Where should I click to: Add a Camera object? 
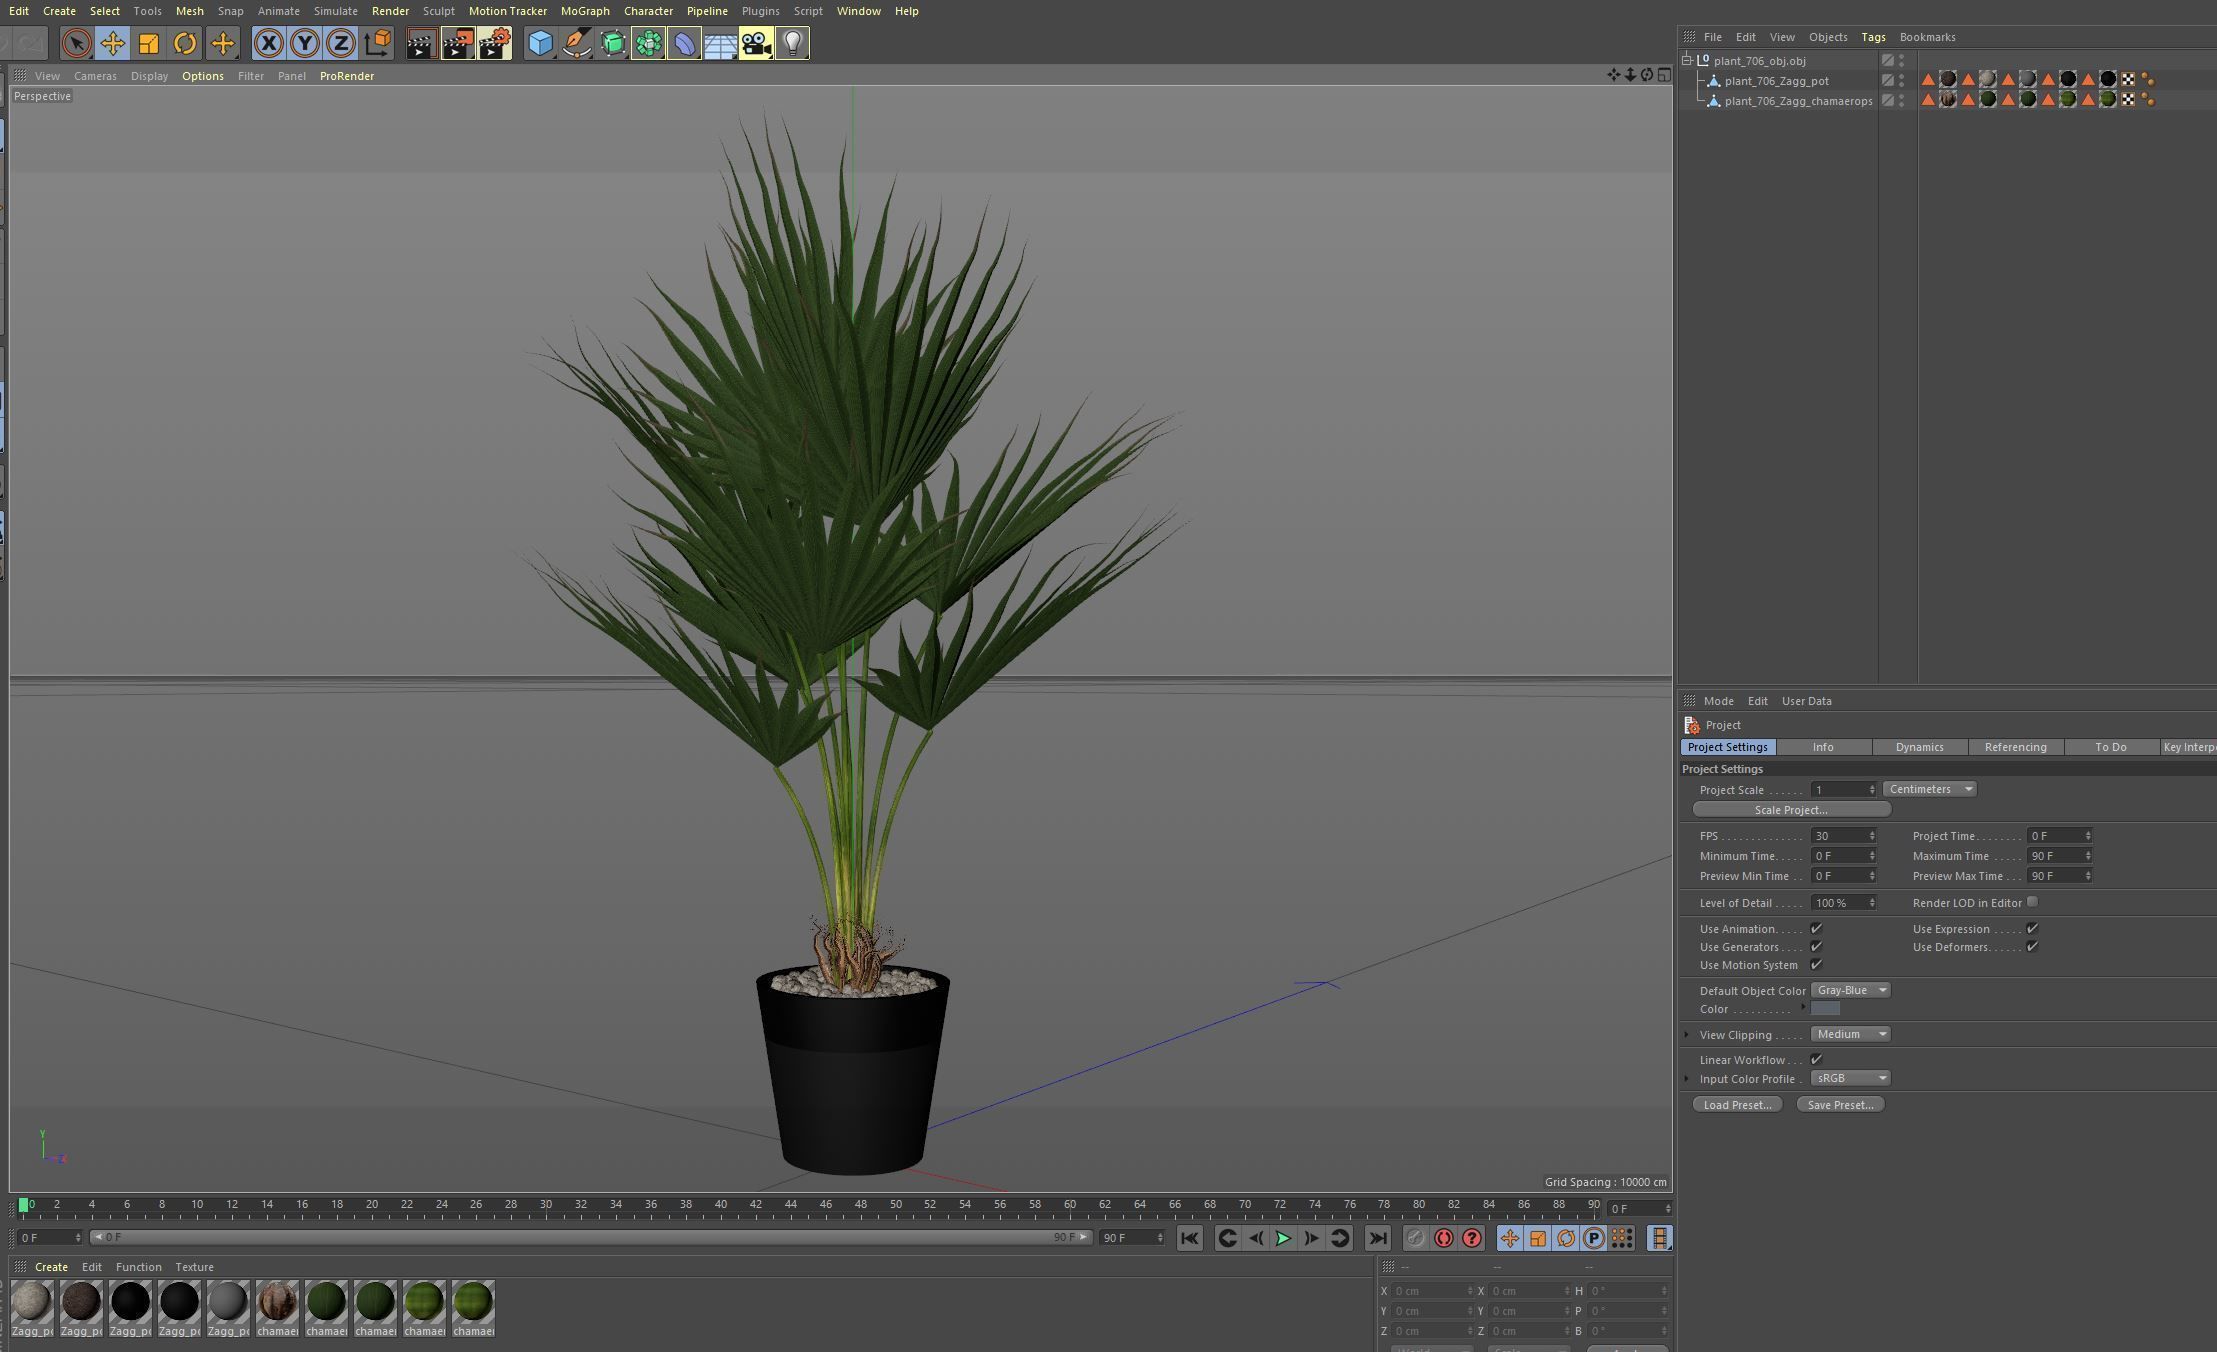point(756,43)
